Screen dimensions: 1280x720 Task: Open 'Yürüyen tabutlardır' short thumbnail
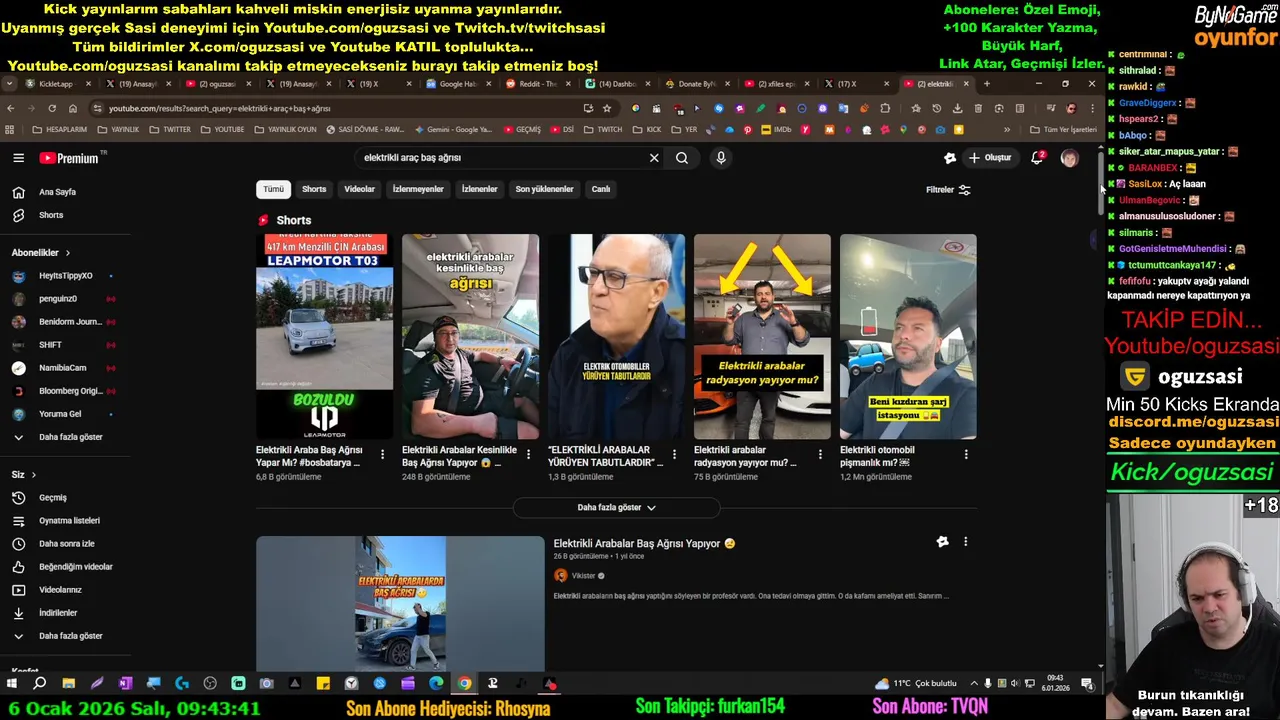coord(616,336)
